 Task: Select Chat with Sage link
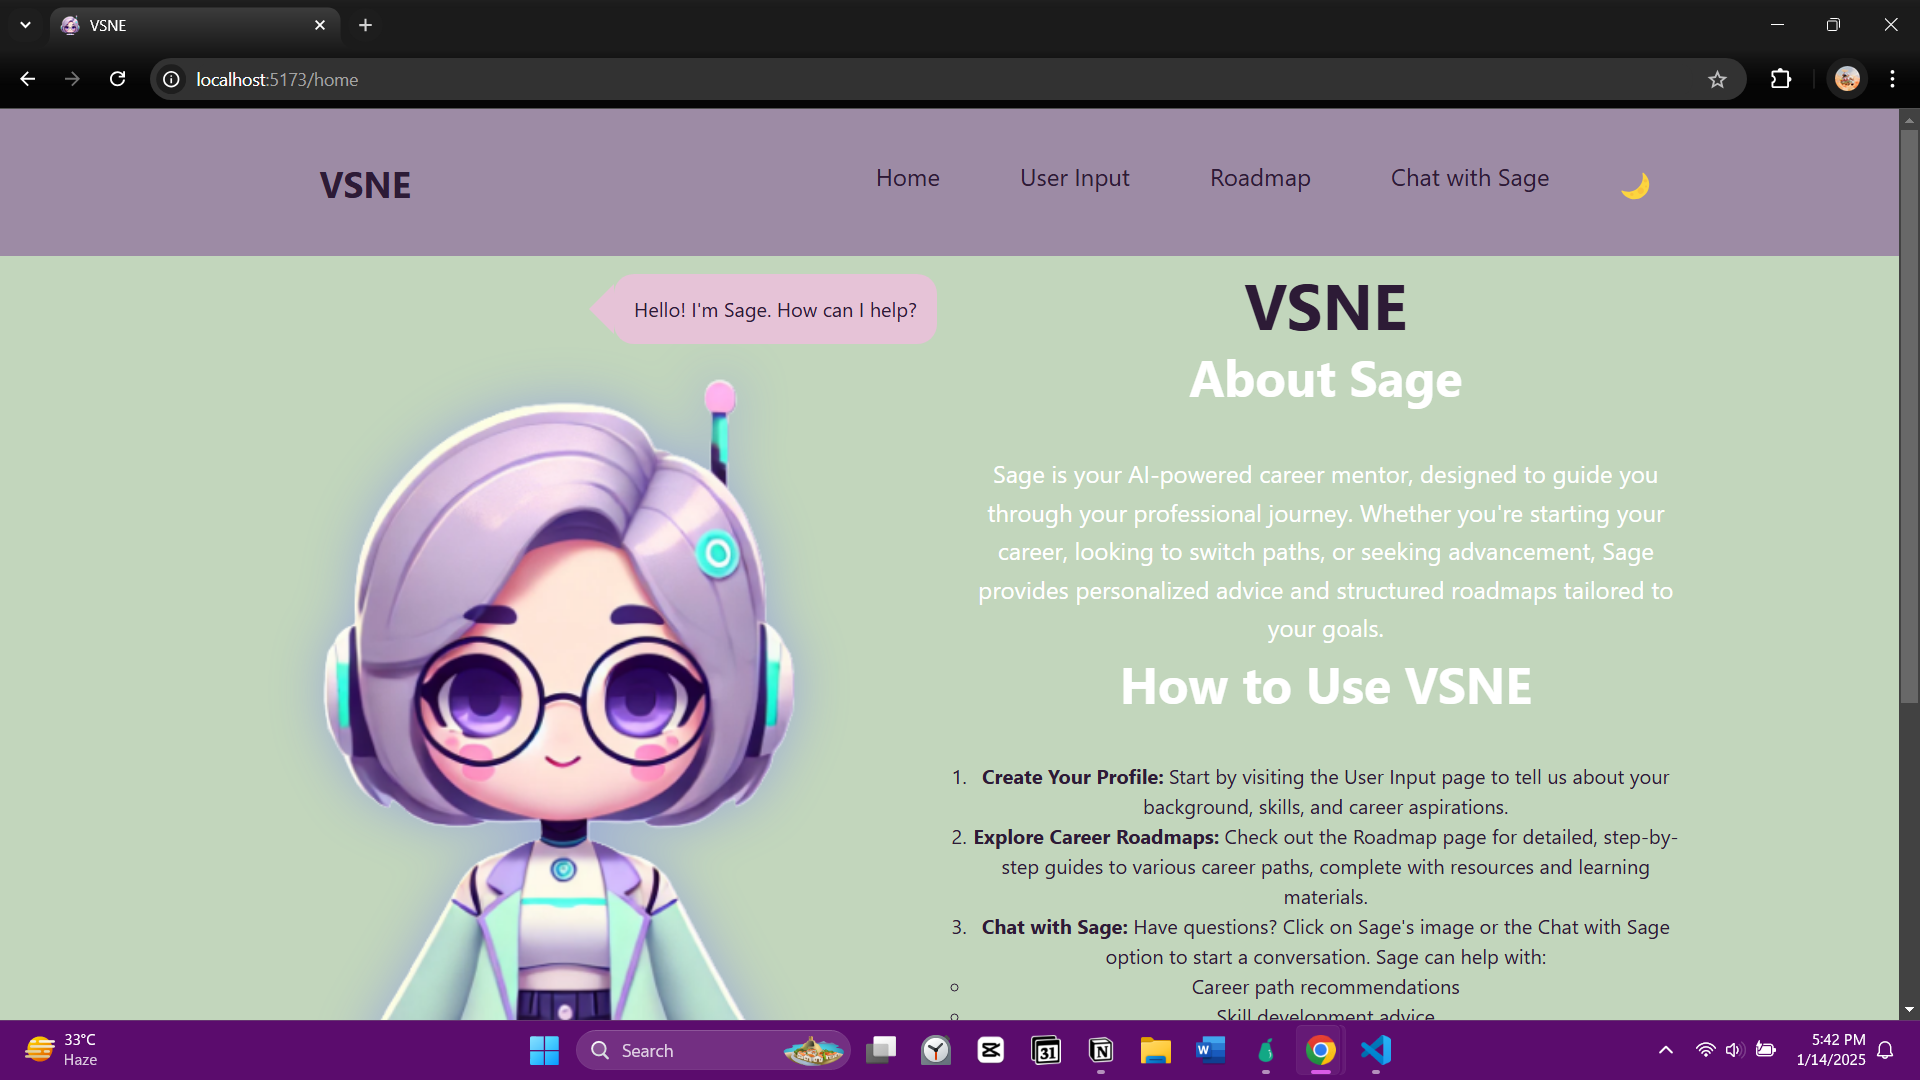coord(1469,178)
